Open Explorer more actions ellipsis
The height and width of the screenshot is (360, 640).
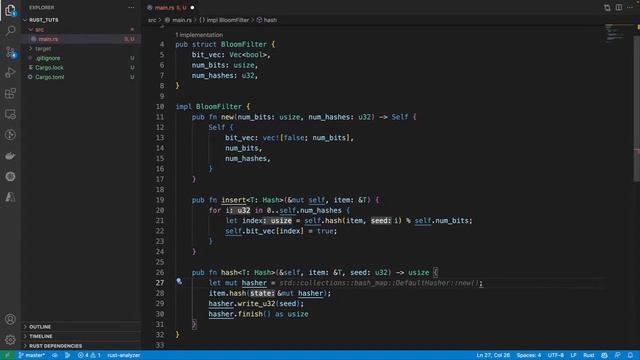pos(131,7)
